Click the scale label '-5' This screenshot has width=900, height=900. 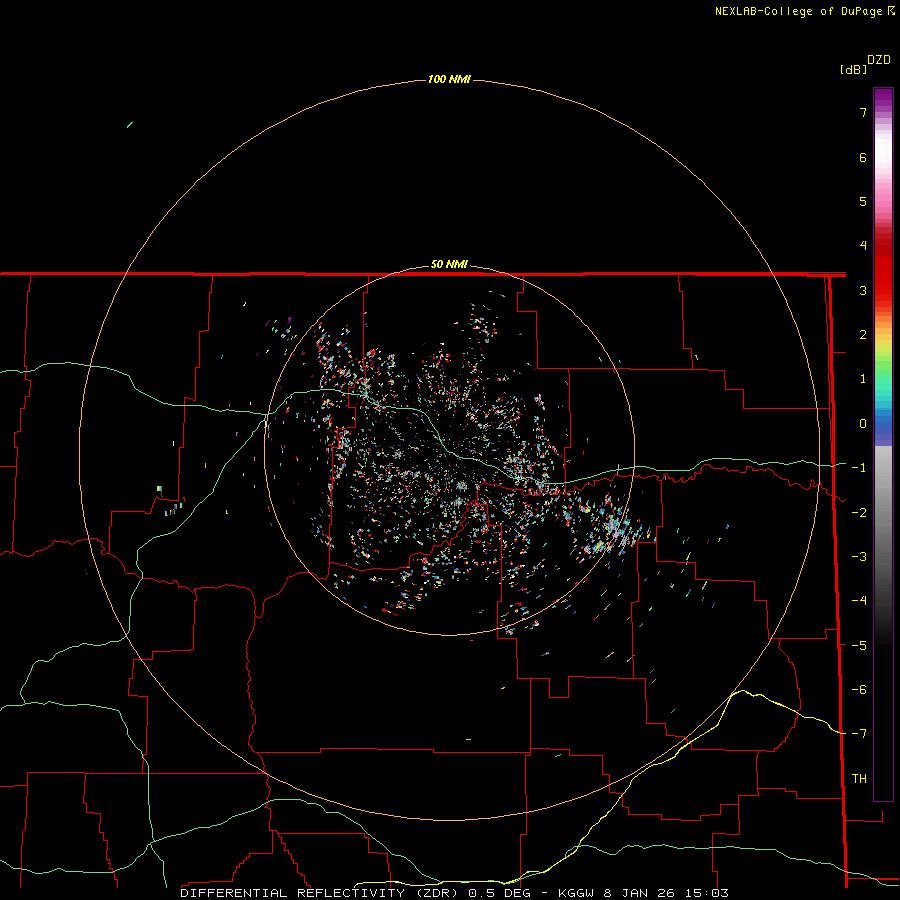(859, 645)
